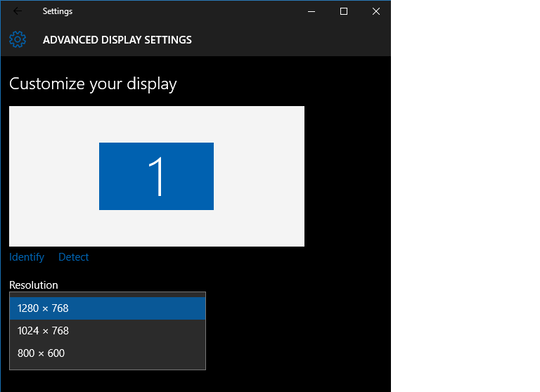Choose 1024 × 768 resolution

point(107,331)
